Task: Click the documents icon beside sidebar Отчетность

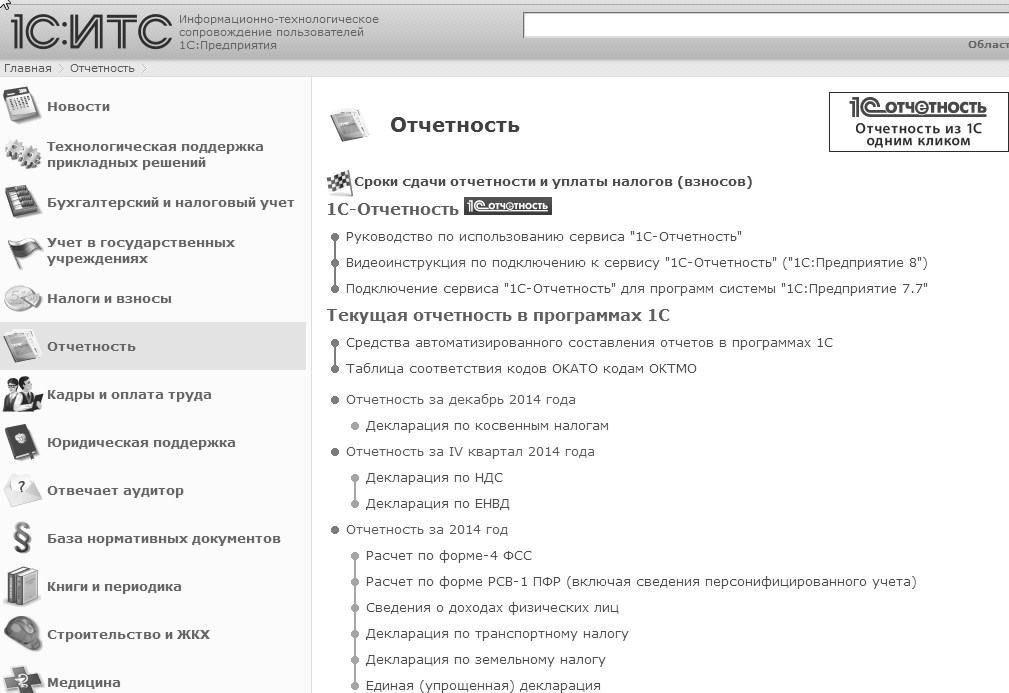Action: pyautogui.click(x=22, y=346)
